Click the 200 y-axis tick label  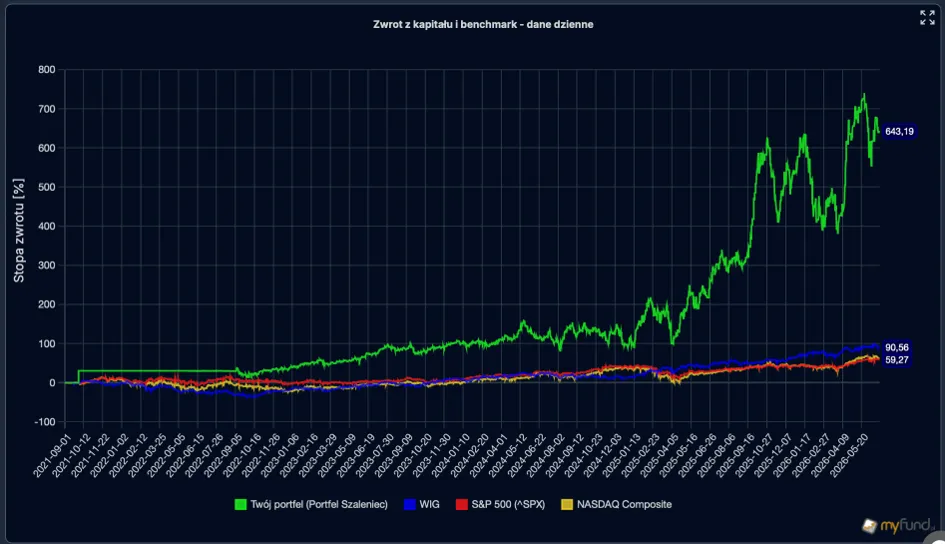pos(46,305)
